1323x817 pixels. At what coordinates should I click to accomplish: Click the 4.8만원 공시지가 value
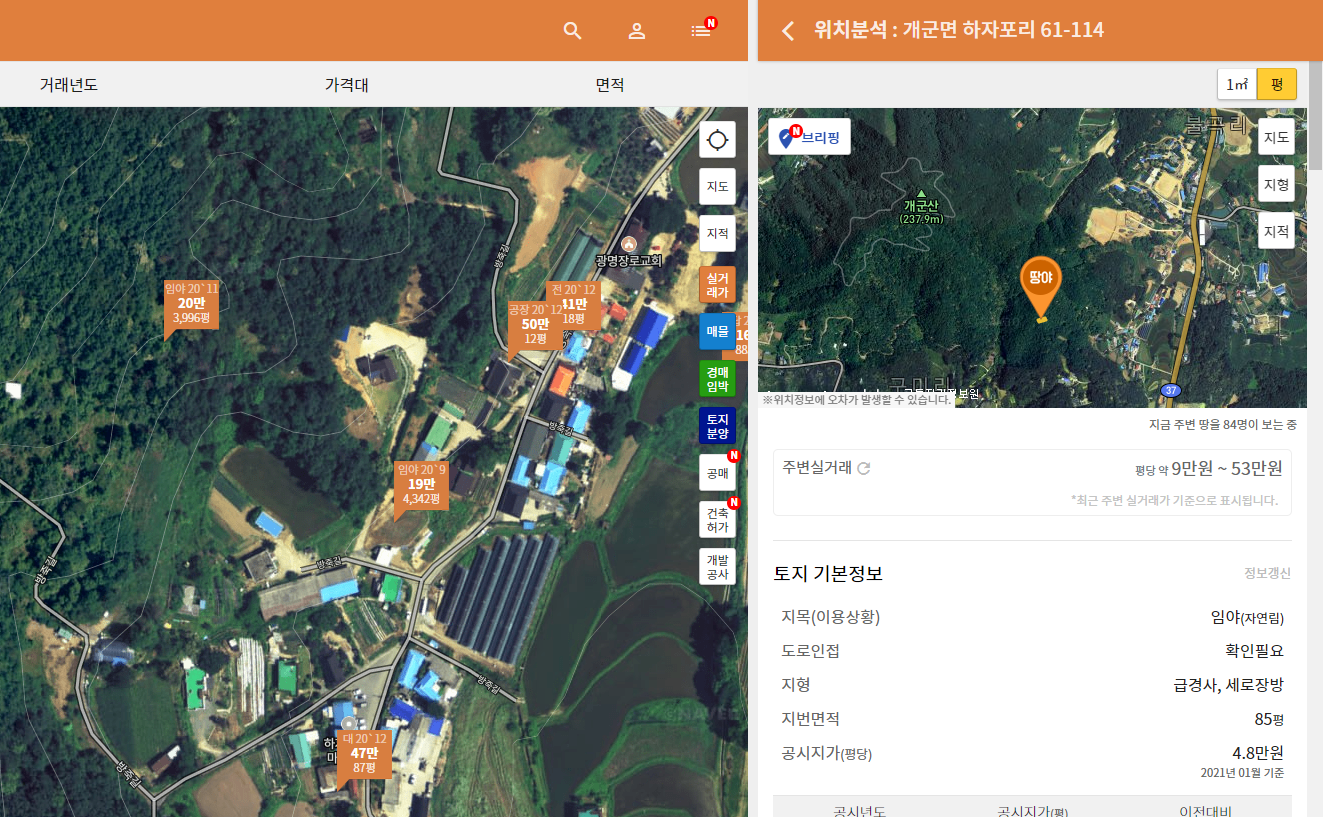1257,753
